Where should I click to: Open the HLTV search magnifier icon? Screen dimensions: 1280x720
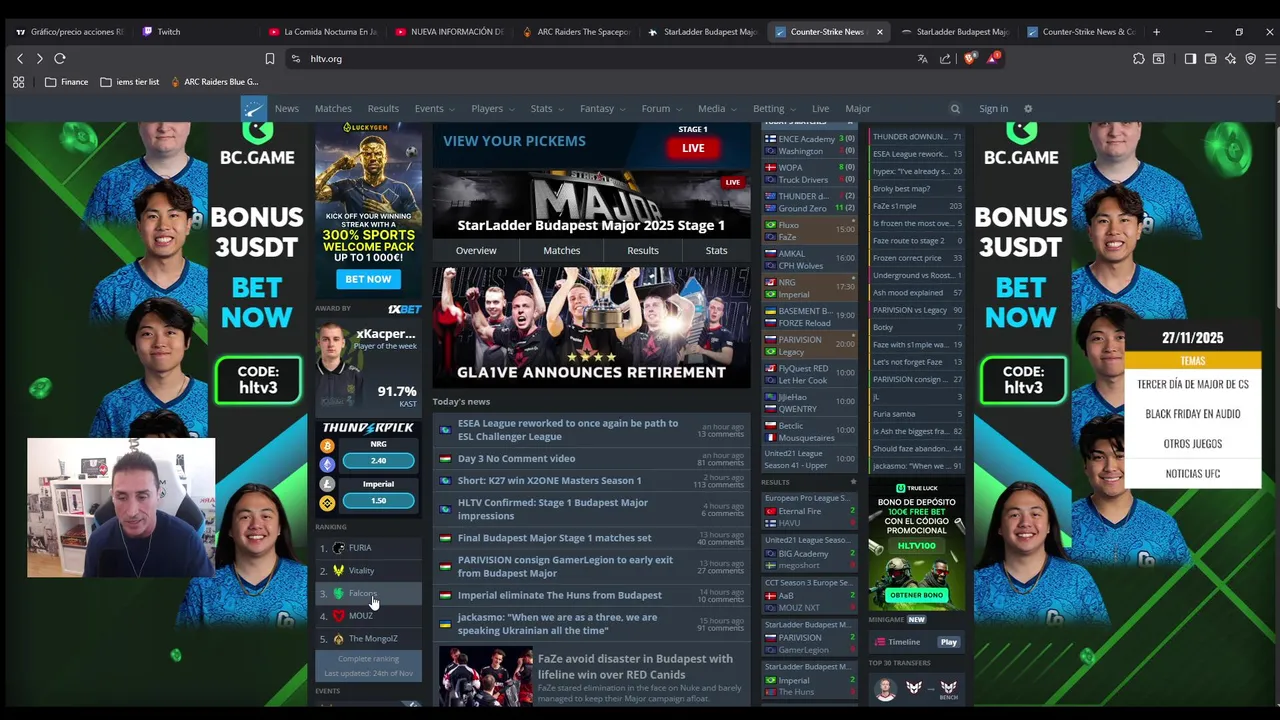click(955, 109)
